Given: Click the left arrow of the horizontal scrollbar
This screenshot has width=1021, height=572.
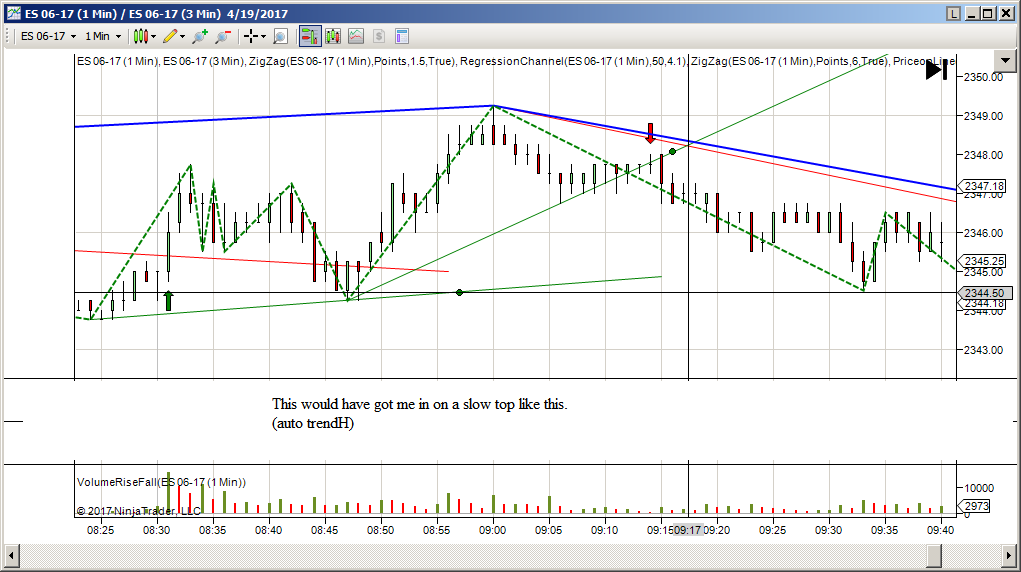Looking at the screenshot, I should tap(12, 556).
